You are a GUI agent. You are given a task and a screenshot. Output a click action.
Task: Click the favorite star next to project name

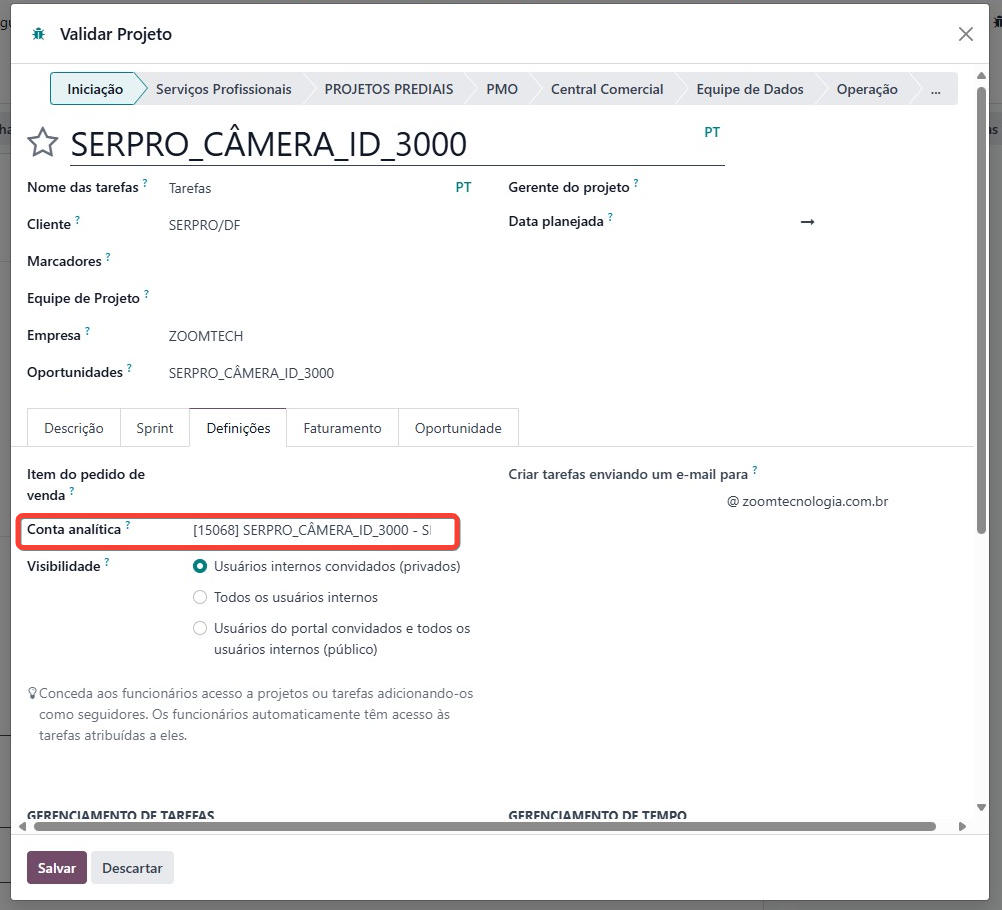click(42, 143)
